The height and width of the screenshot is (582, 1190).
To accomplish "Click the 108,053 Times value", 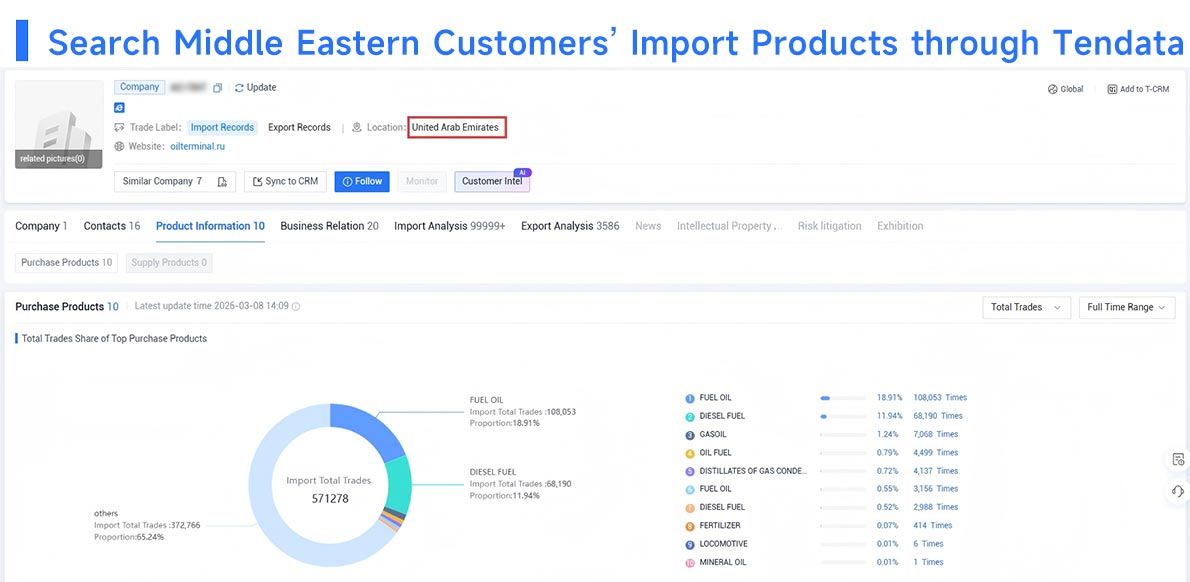I will (940, 398).
